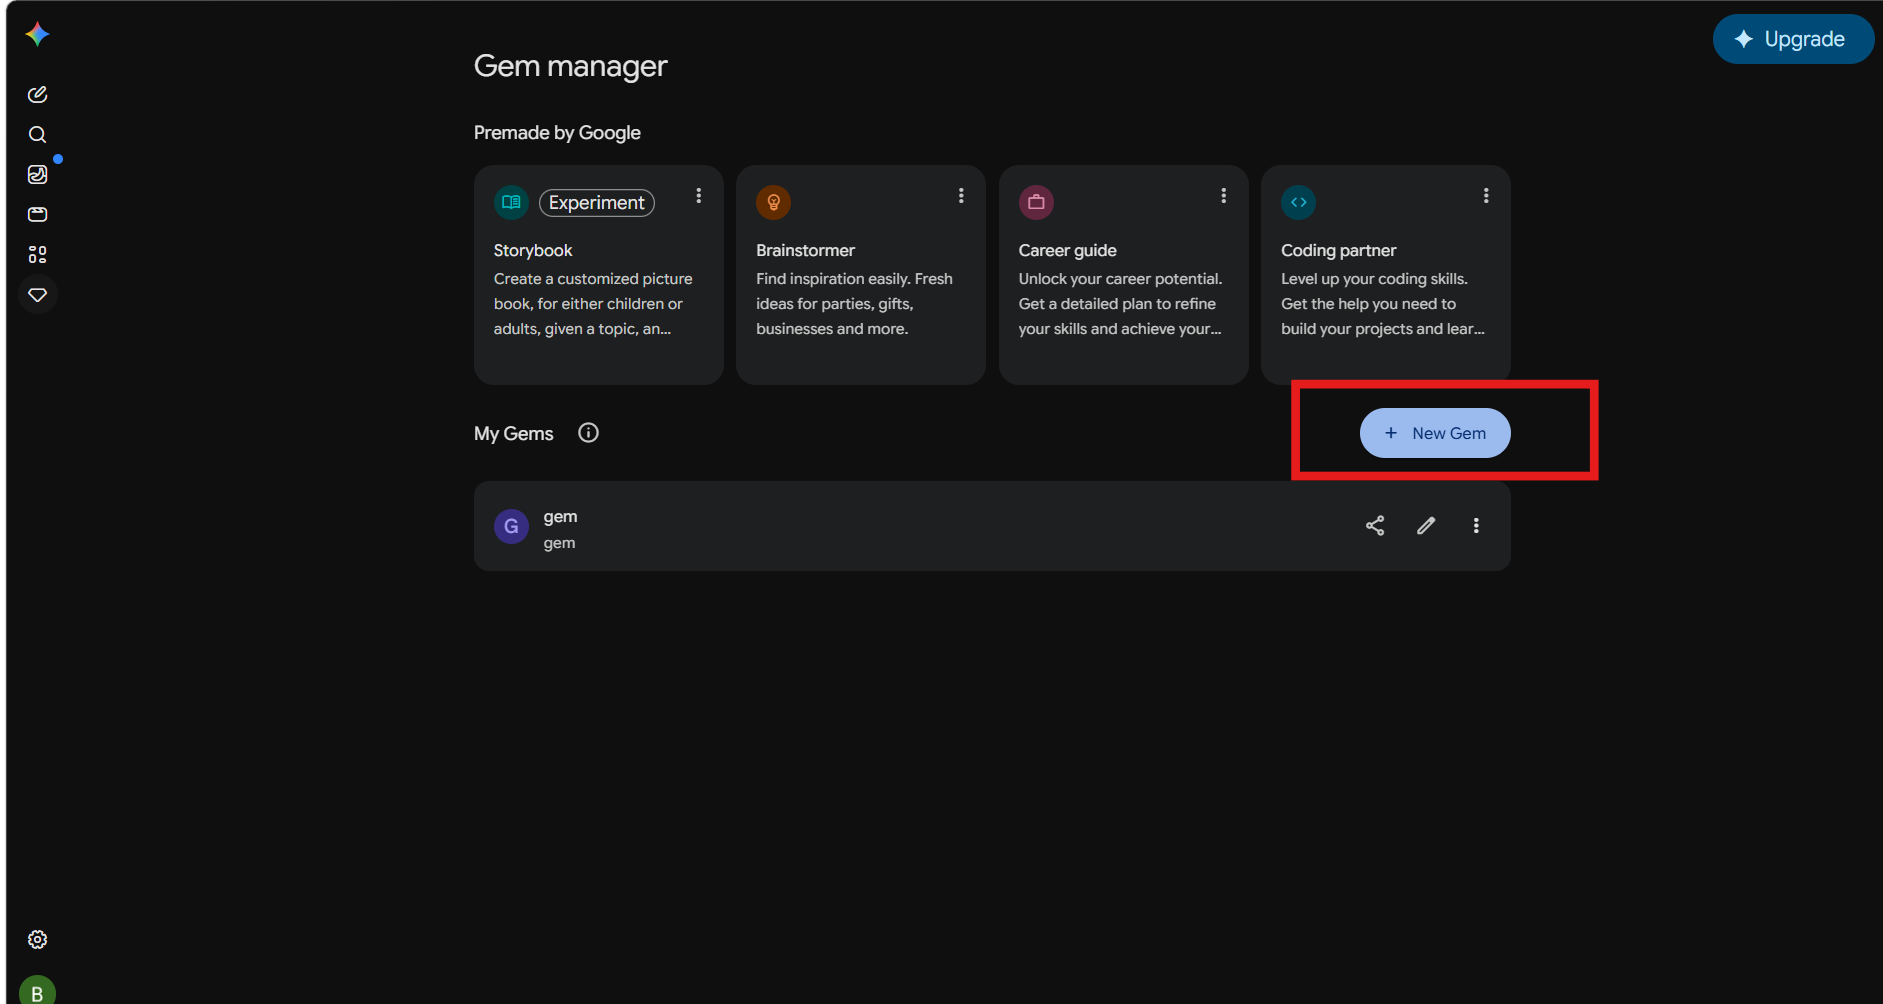Screen dimensions: 1883x1004
Task: Open the search icon in sidebar
Action: pyautogui.click(x=37, y=134)
